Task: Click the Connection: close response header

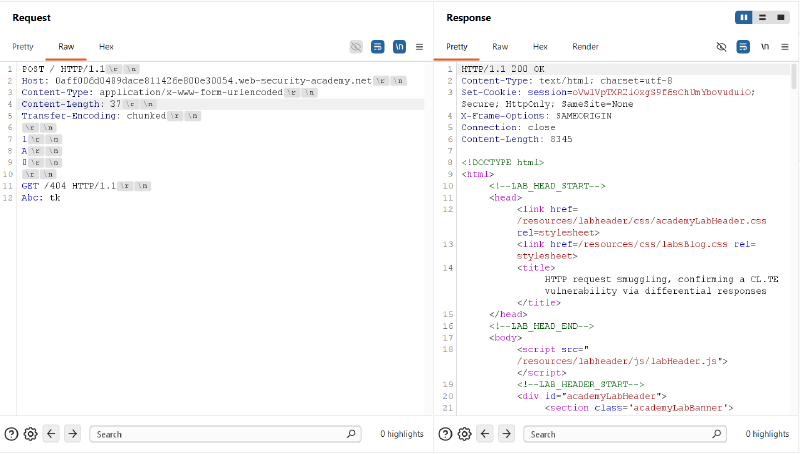Action: (508, 128)
